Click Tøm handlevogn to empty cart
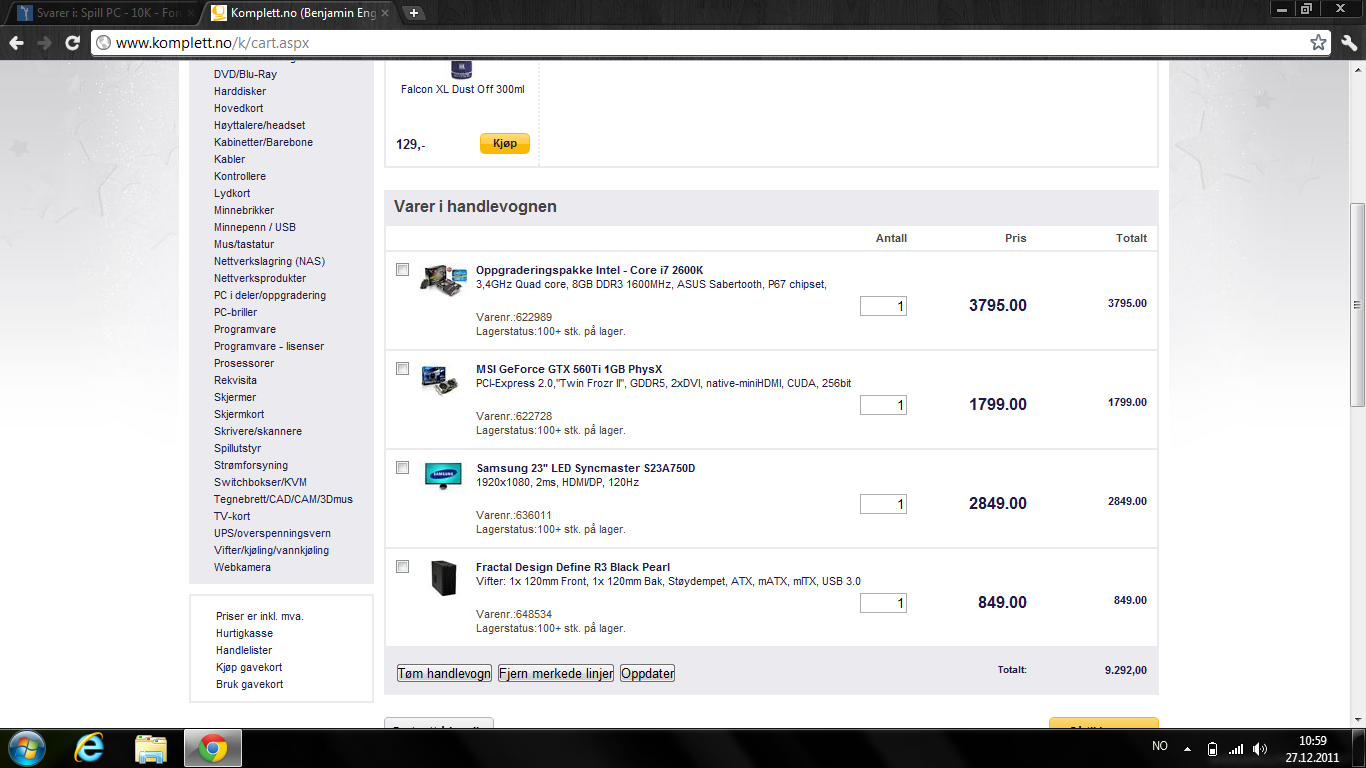Image resolution: width=1366 pixels, height=768 pixels. [x=444, y=673]
